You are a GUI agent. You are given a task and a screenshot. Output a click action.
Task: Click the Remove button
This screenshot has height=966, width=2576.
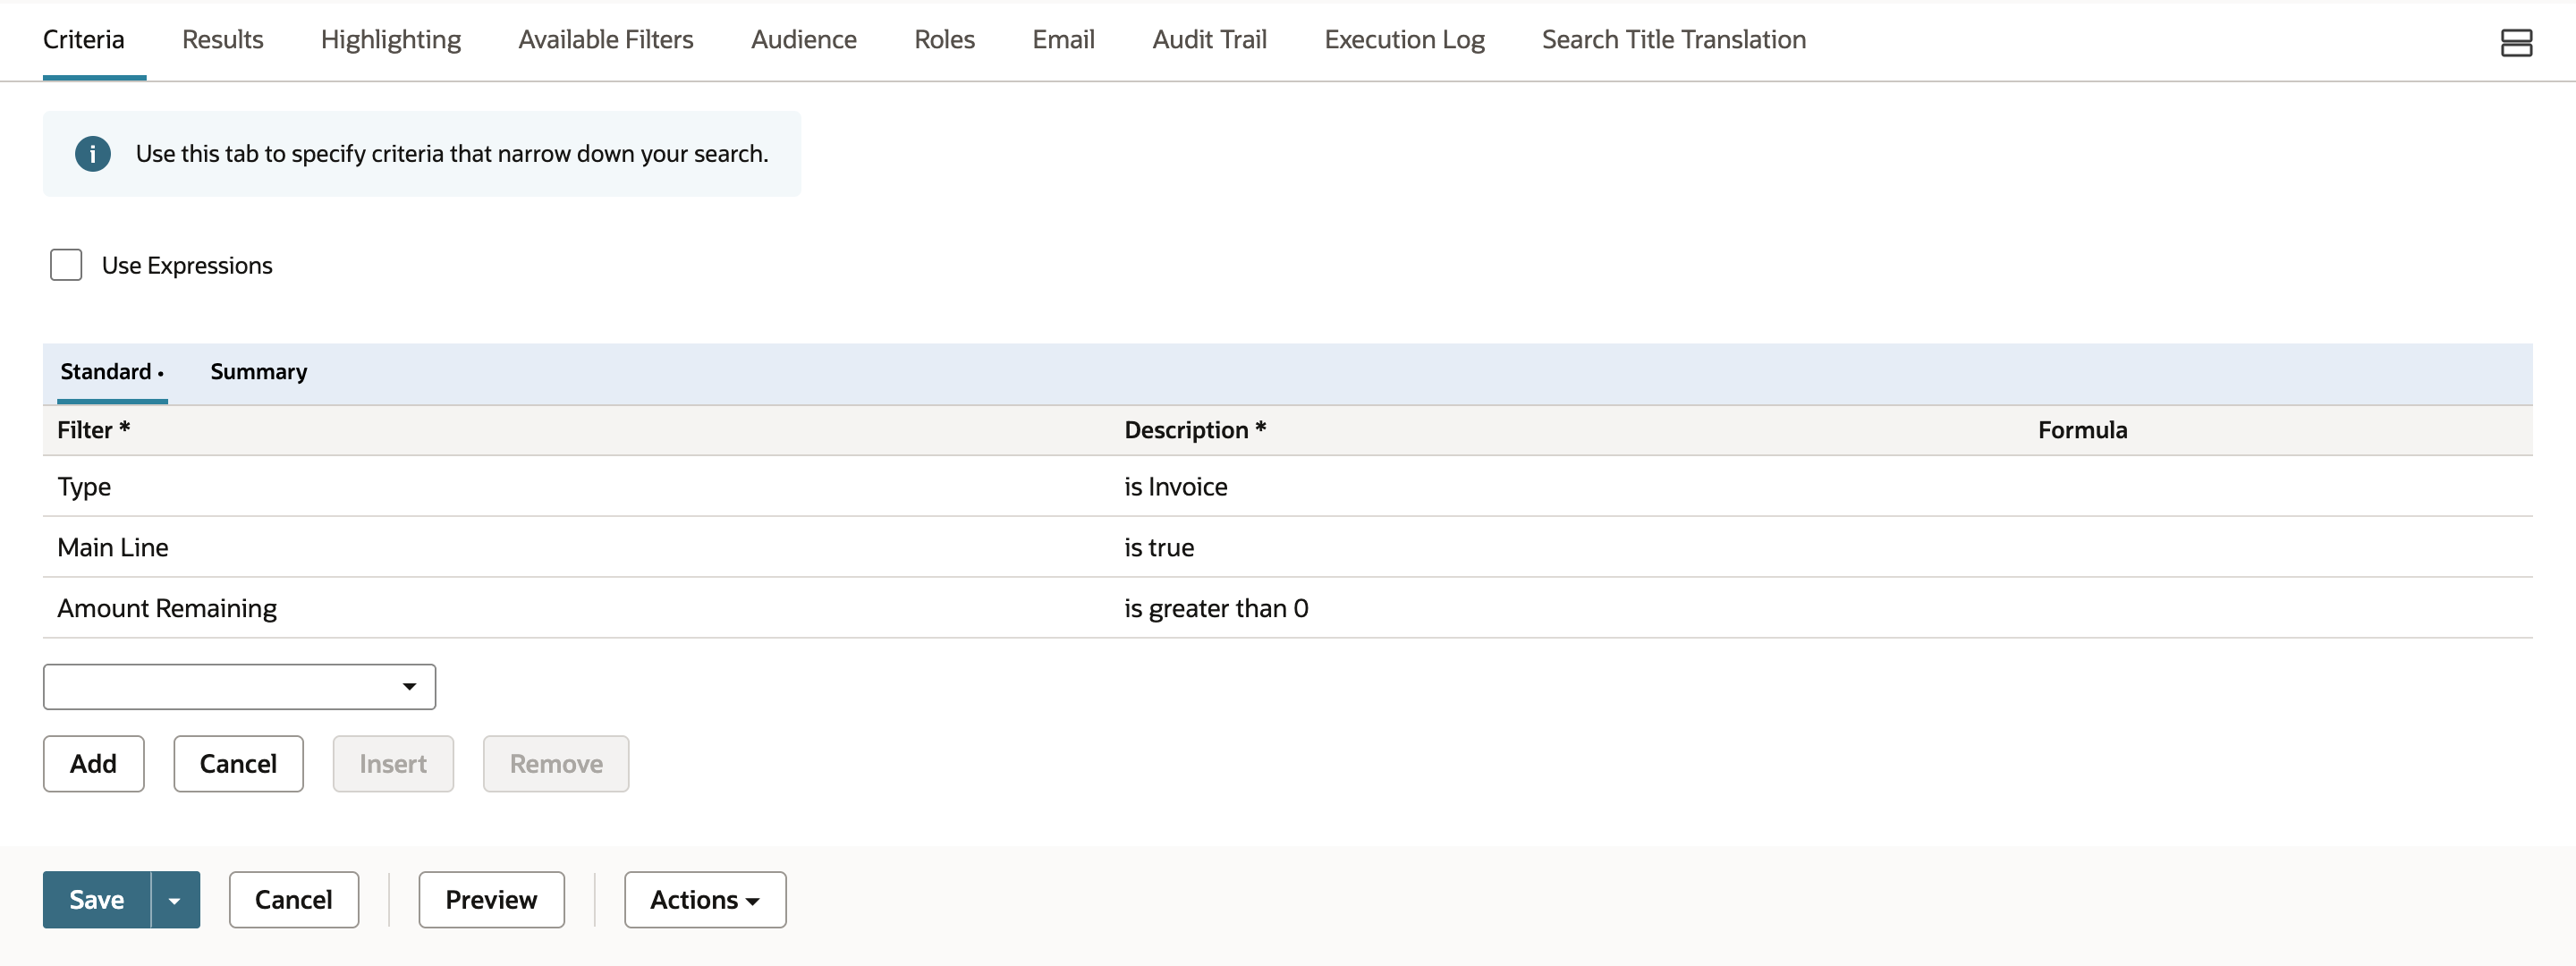[556, 763]
